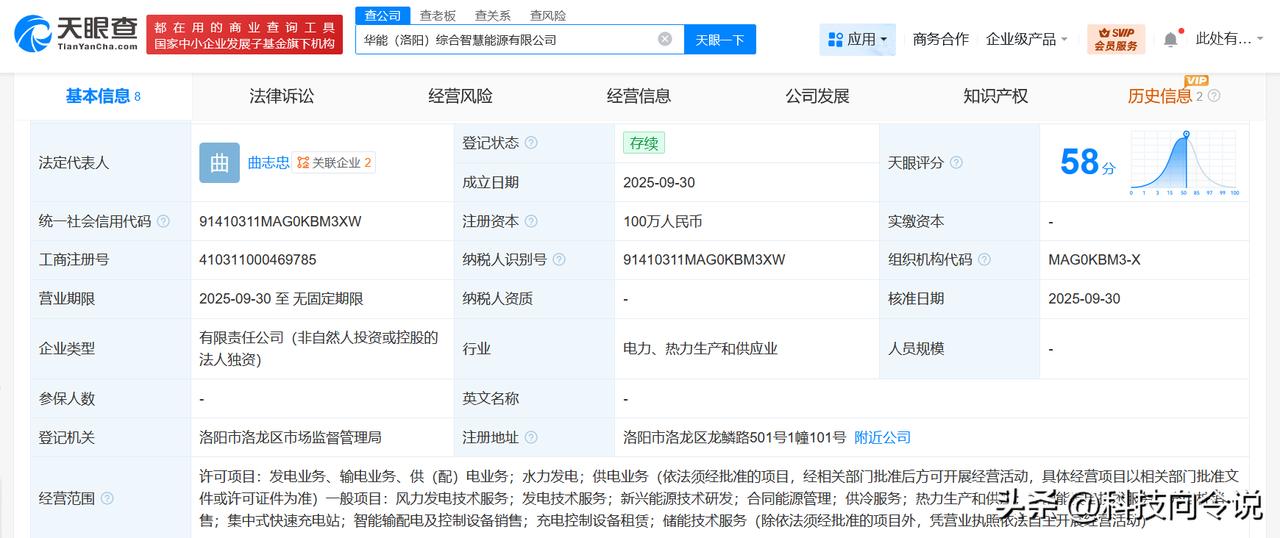
Task: Click organization code MAG0KBM3-X
Action: [x=1094, y=259]
